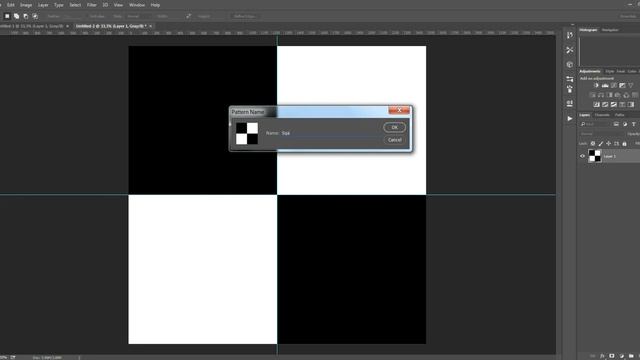Open the Edit menu
The image size is (640, 360).
[11, 5]
